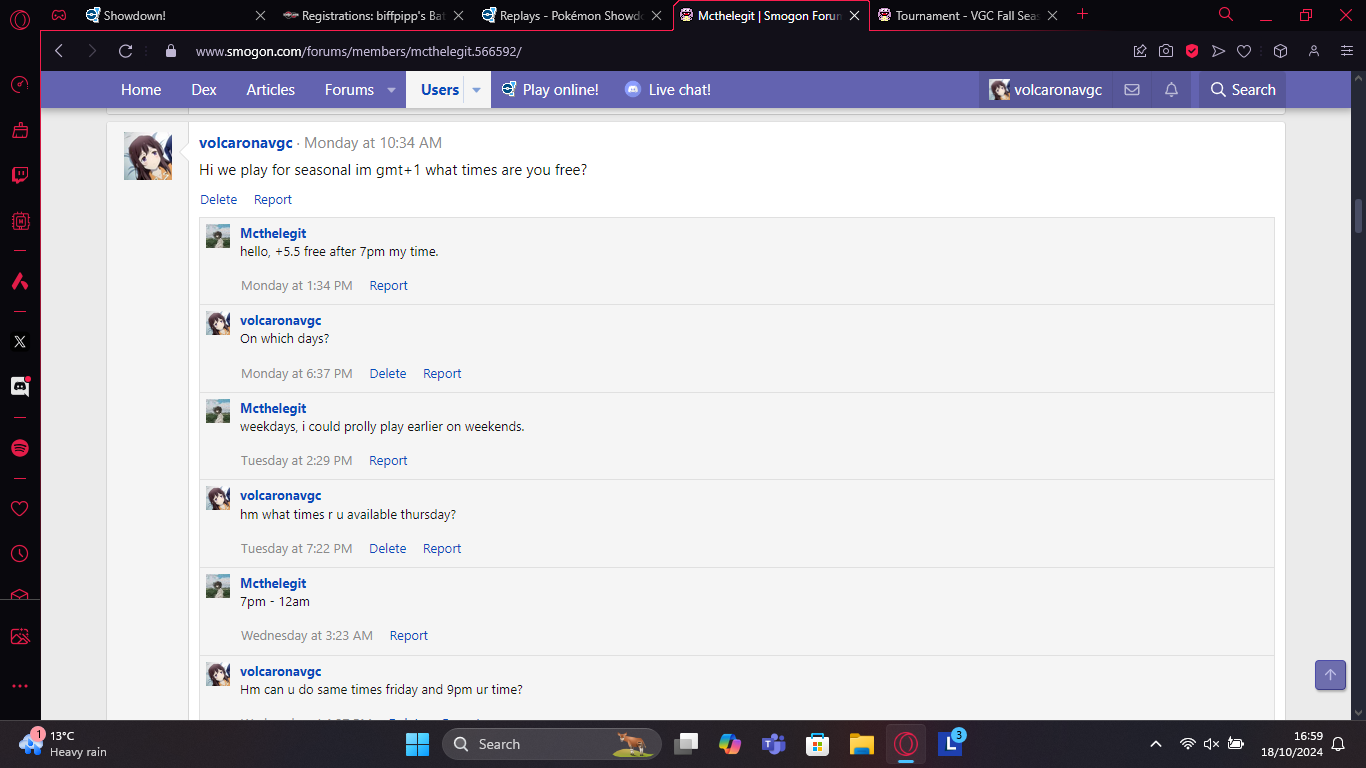Delete the top volcaronavgc profile post

pos(218,199)
